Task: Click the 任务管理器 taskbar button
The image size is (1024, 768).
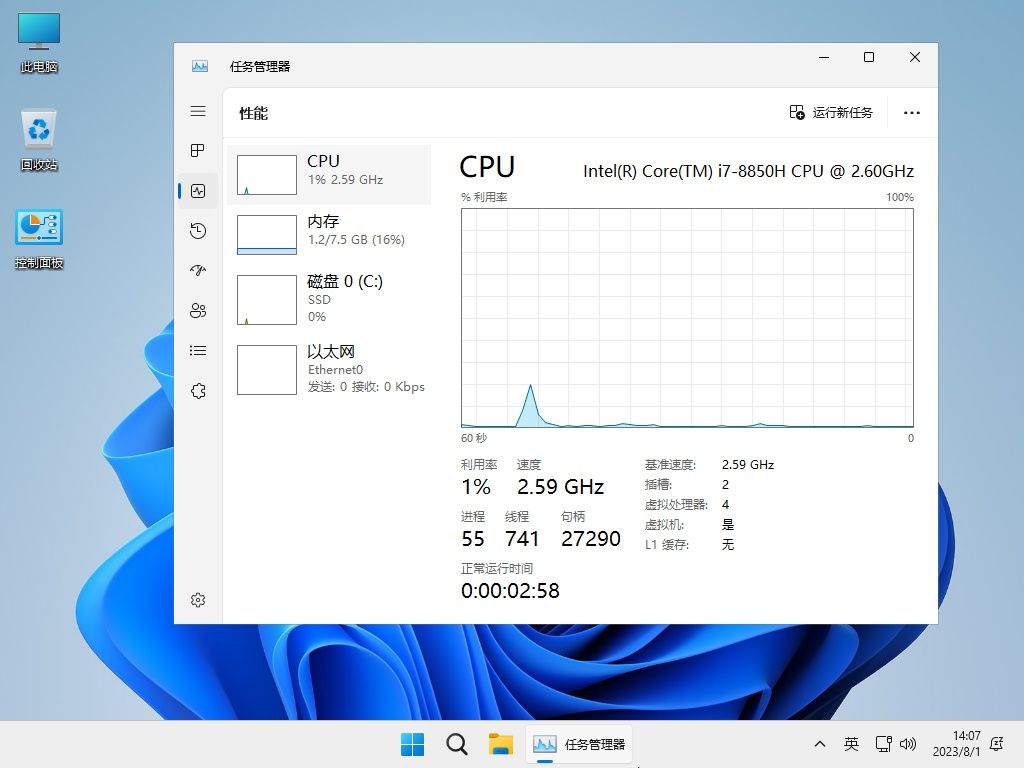Action: click(x=579, y=744)
